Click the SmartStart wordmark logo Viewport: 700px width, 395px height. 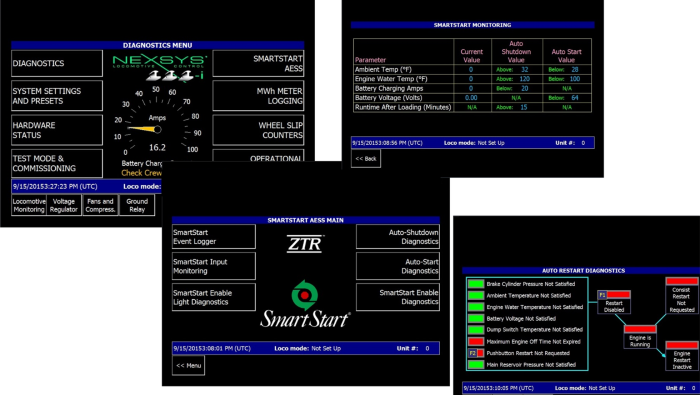click(x=305, y=320)
